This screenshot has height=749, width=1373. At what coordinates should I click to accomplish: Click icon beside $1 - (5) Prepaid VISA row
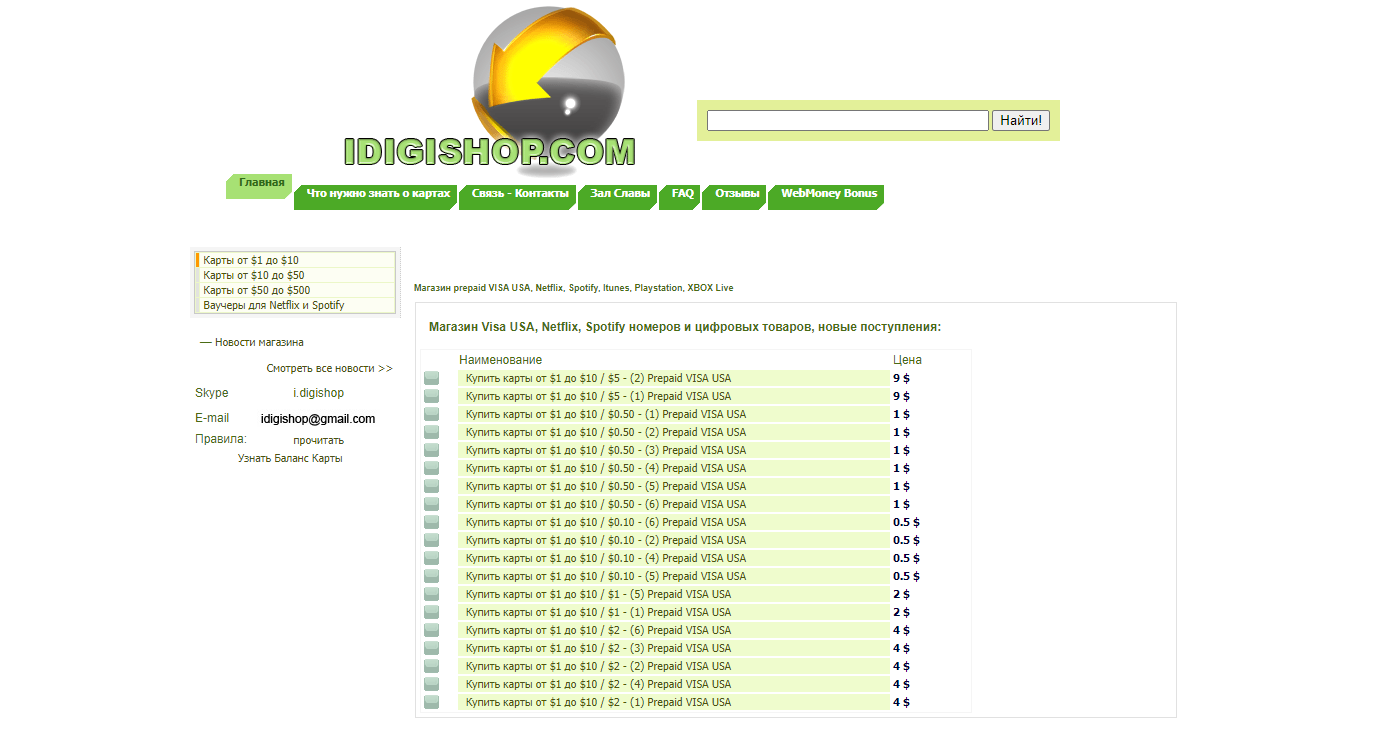tap(432, 594)
